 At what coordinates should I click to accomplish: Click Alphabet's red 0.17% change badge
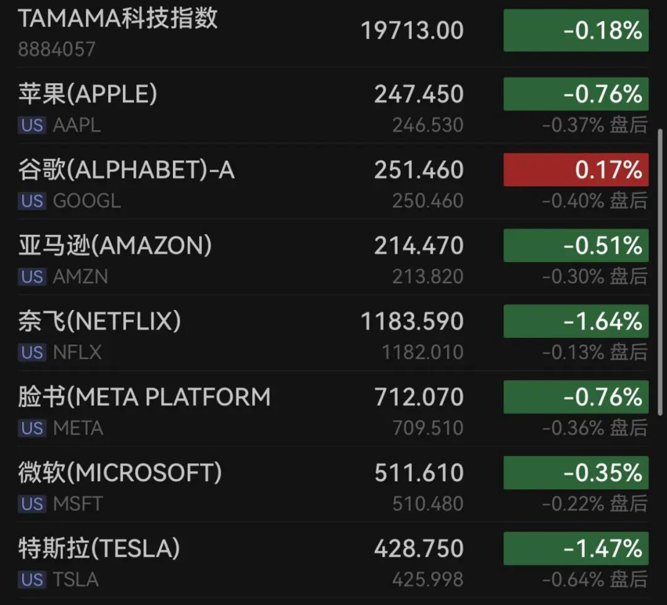click(x=575, y=170)
